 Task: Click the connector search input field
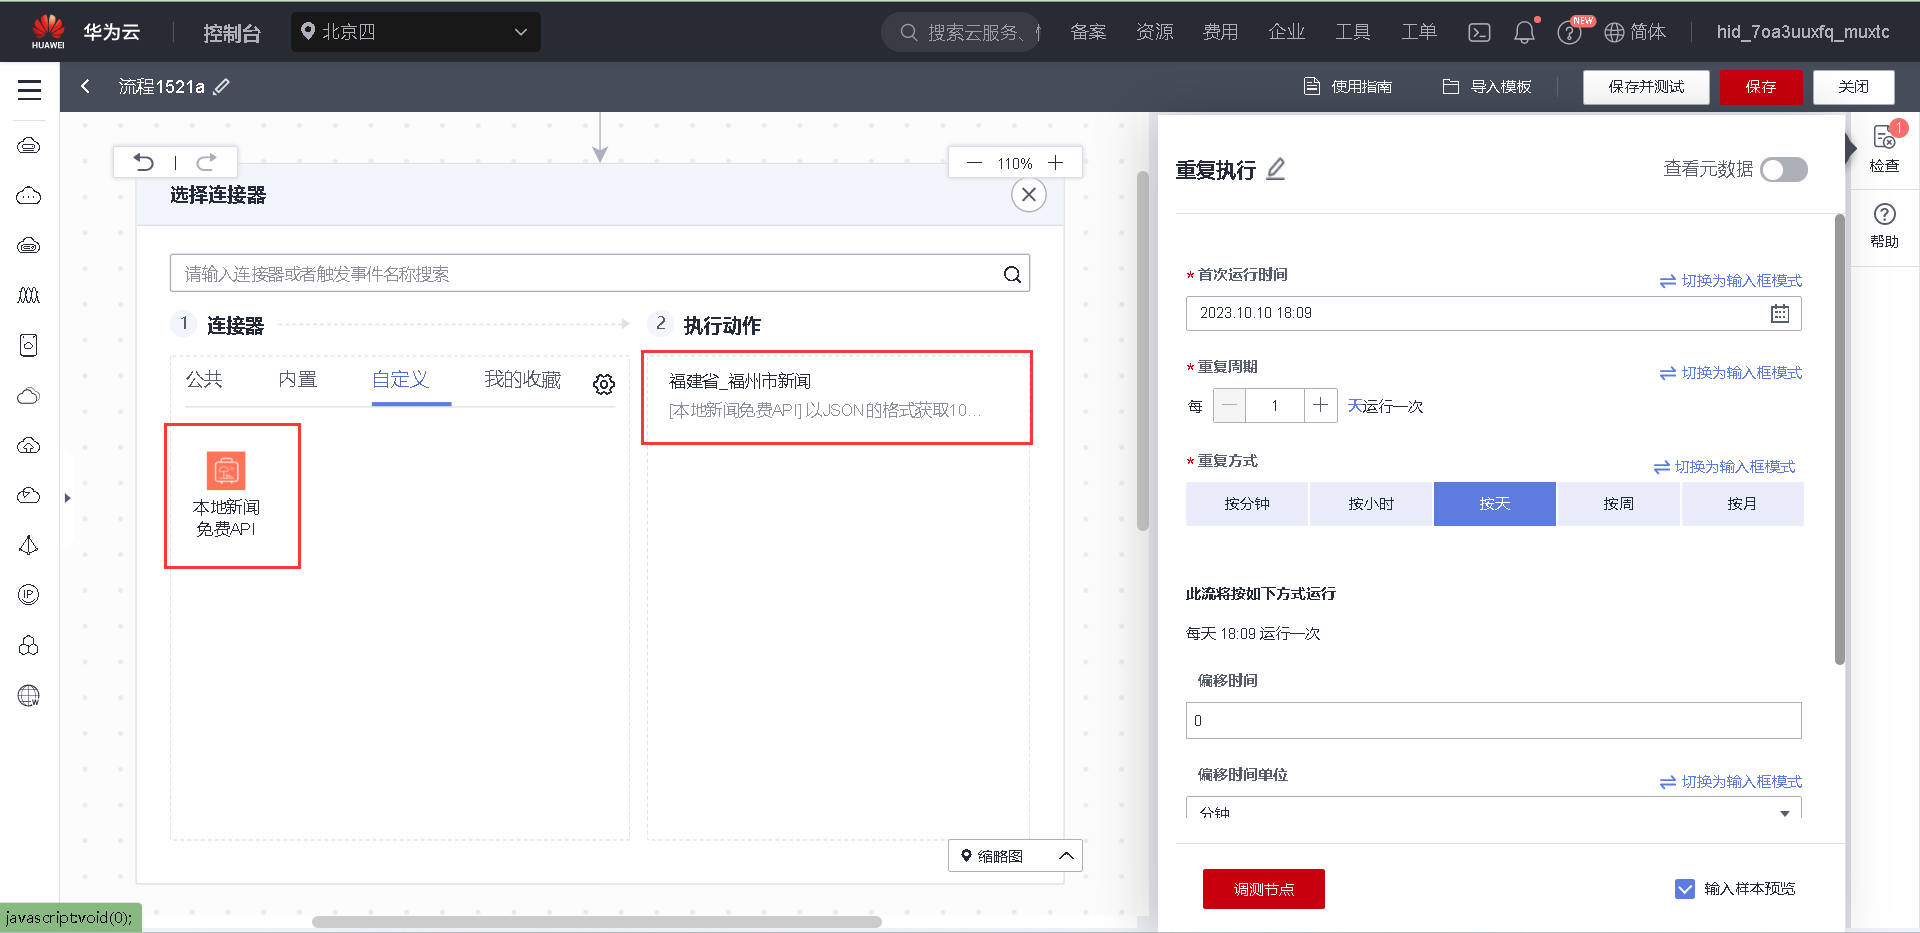pyautogui.click(x=599, y=274)
